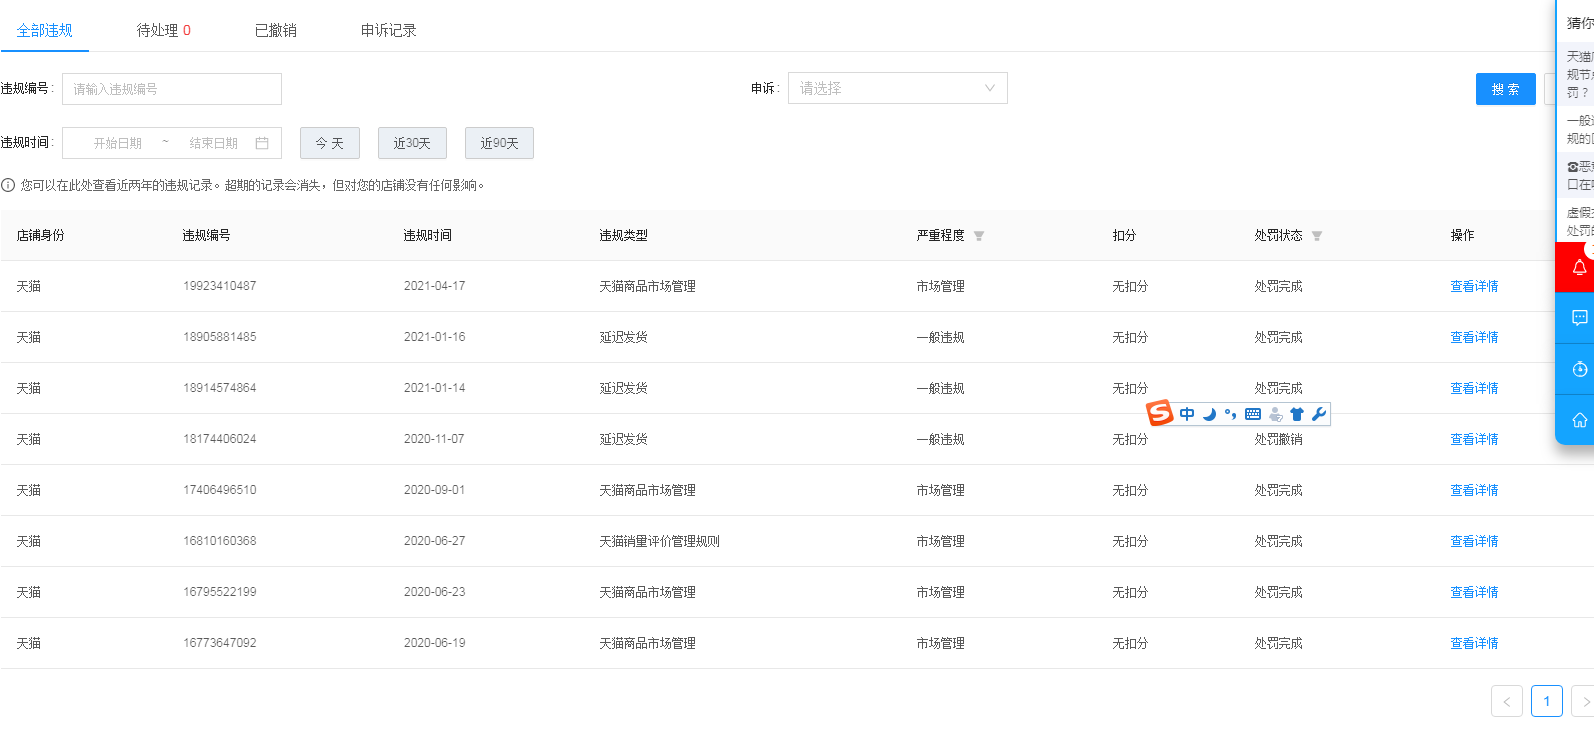Click the 违规编号 column header

206,235
